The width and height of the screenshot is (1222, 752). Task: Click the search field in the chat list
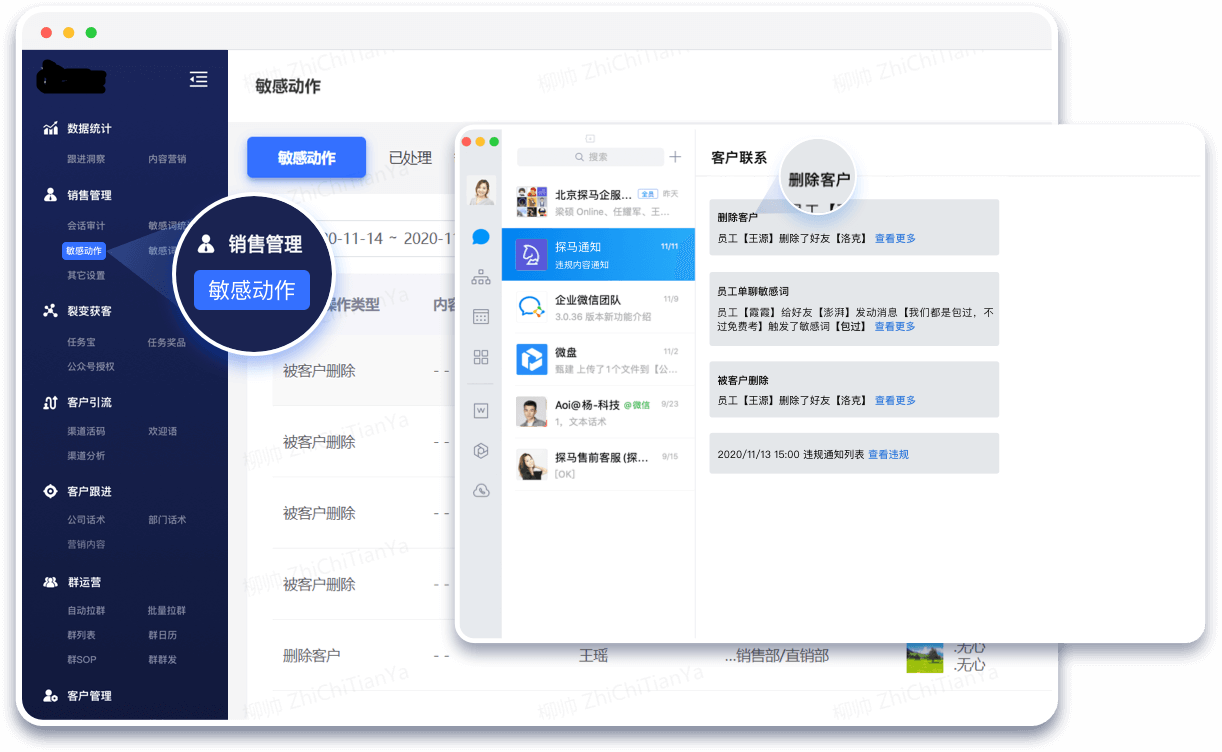[590, 157]
